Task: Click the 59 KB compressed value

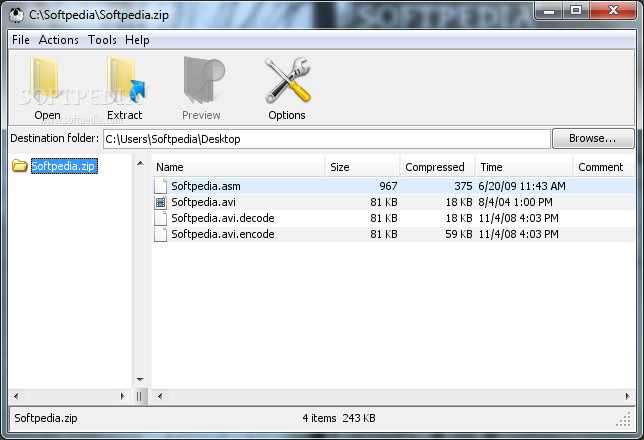Action: pos(459,234)
